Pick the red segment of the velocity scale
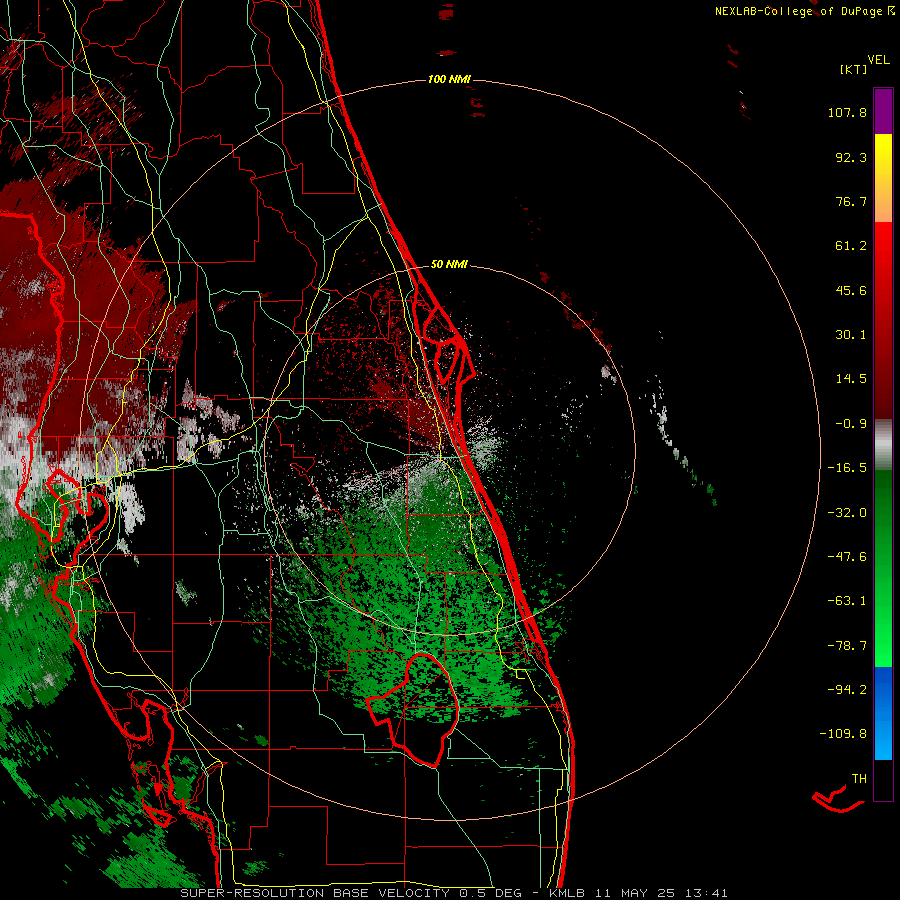This screenshot has width=900, height=900. point(883,320)
